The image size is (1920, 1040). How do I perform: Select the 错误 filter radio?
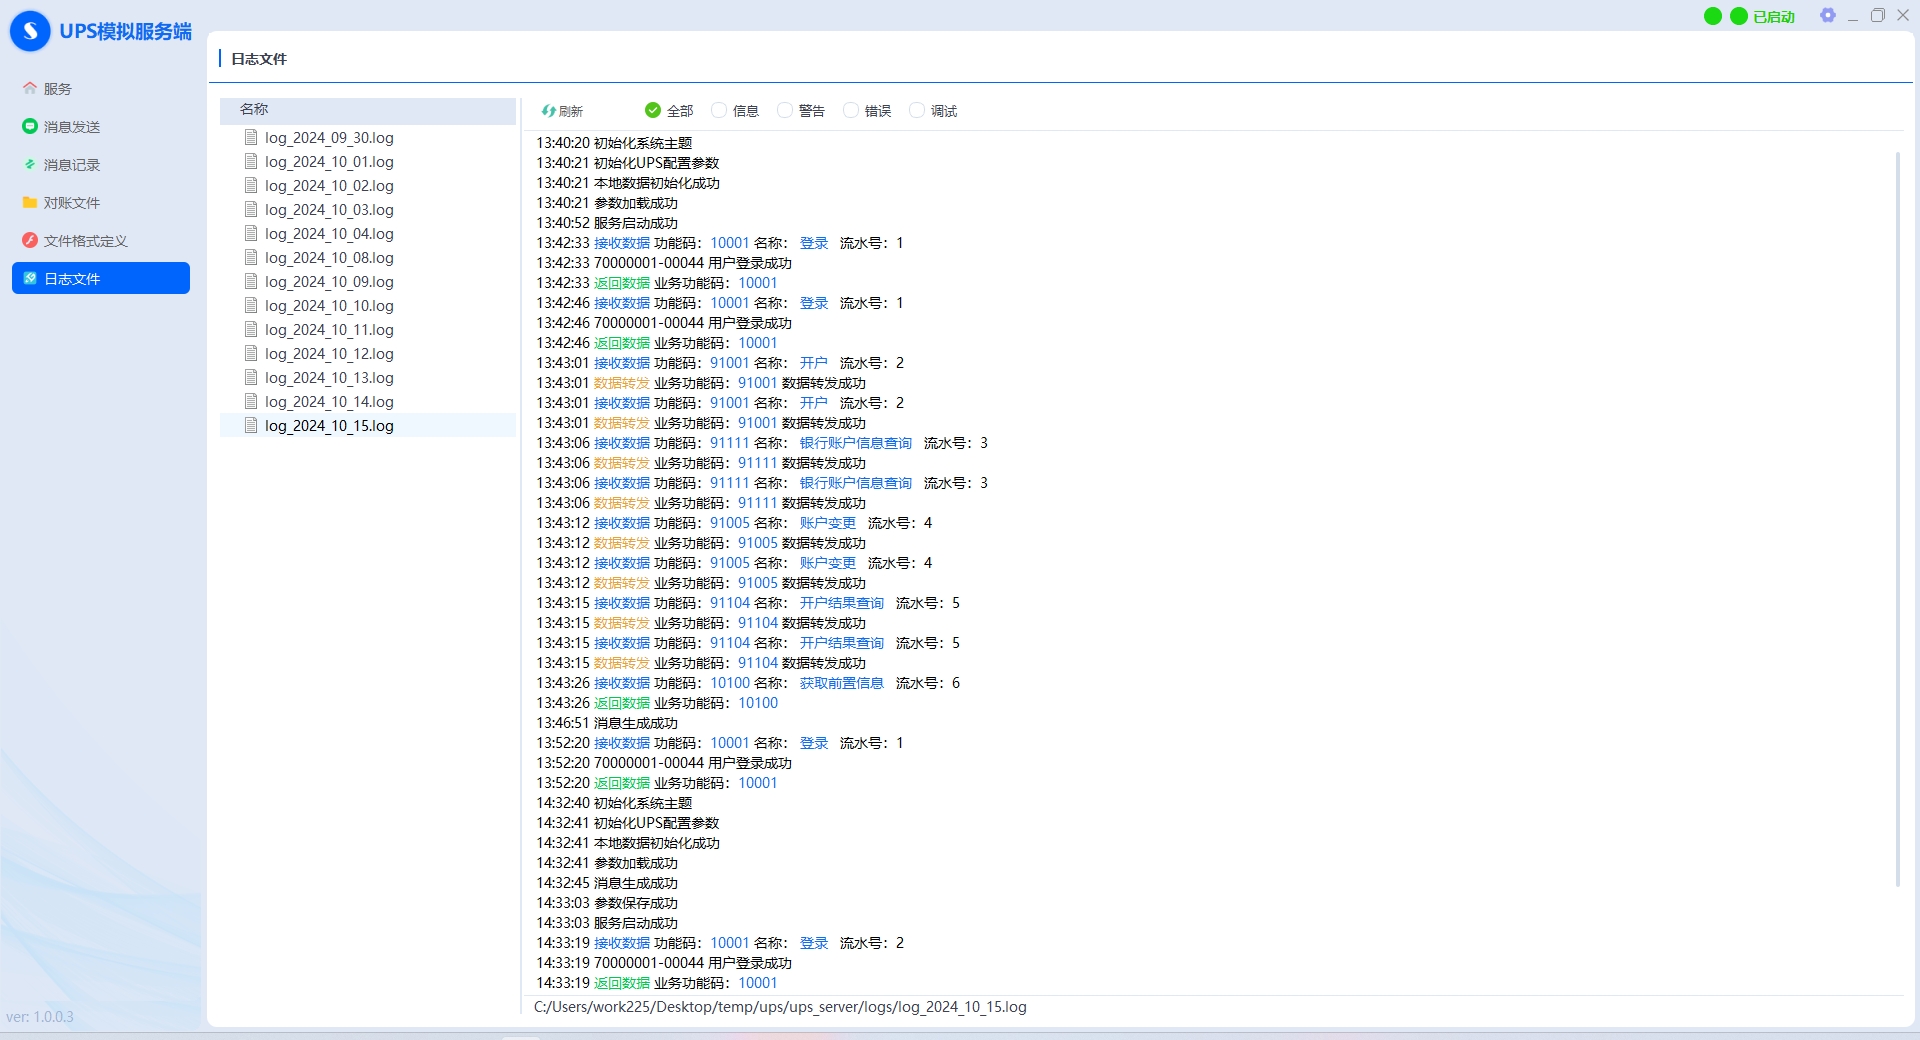click(x=867, y=111)
